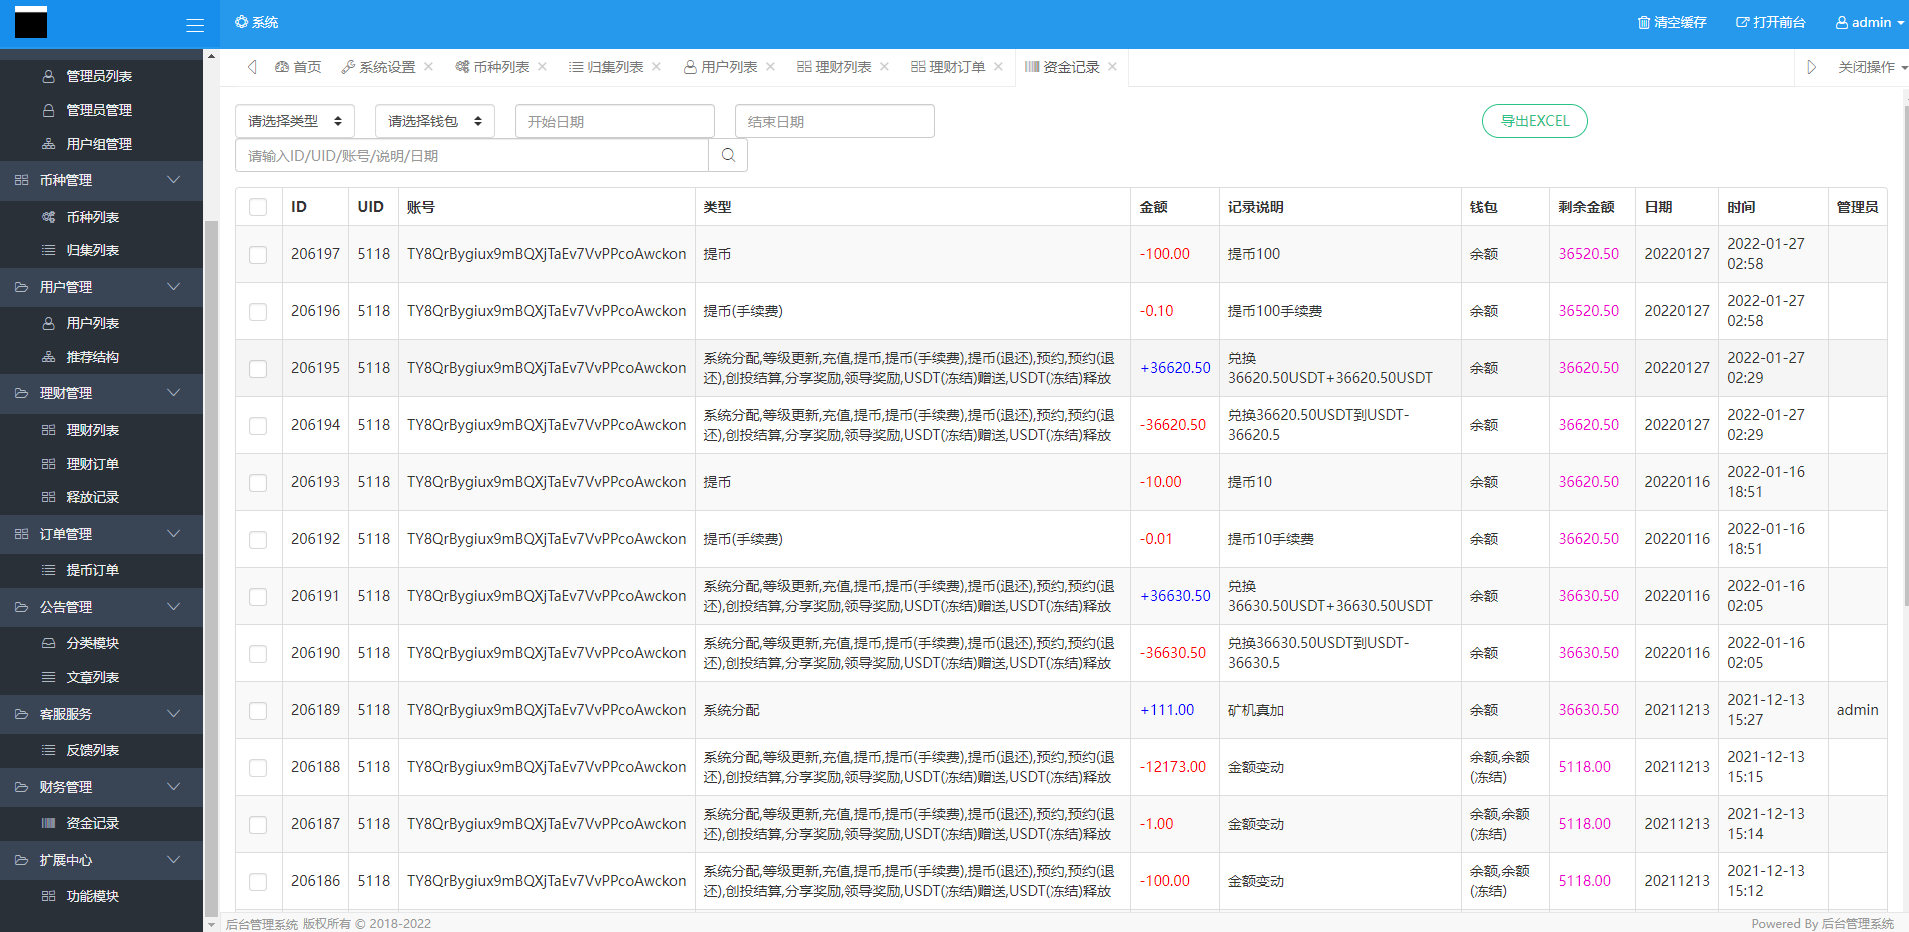The height and width of the screenshot is (932, 1909).
Task: Check the row checkbox for ID 206189
Action: 258,710
